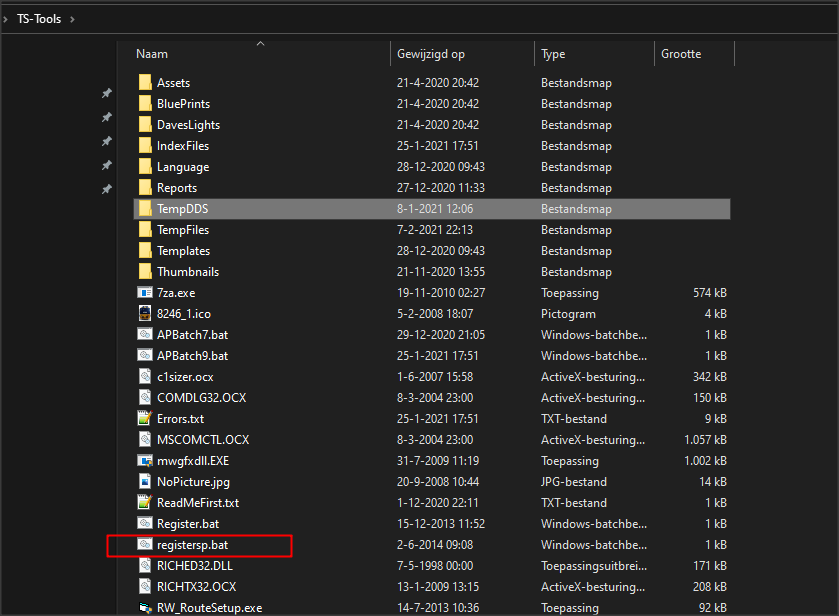
Task: Expand breadcrumb chevron after TS-Tools
Action: pos(71,19)
